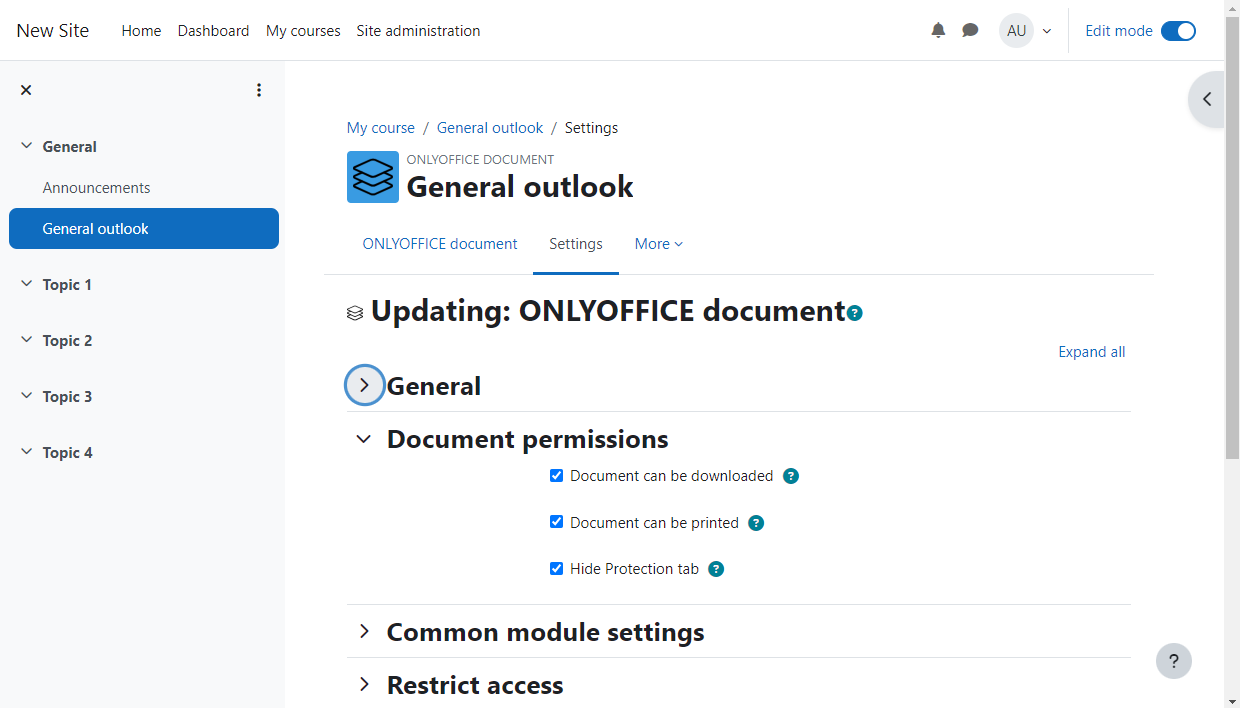The width and height of the screenshot is (1240, 708).
Task: Collapse the Document permissions section
Action: (363, 439)
